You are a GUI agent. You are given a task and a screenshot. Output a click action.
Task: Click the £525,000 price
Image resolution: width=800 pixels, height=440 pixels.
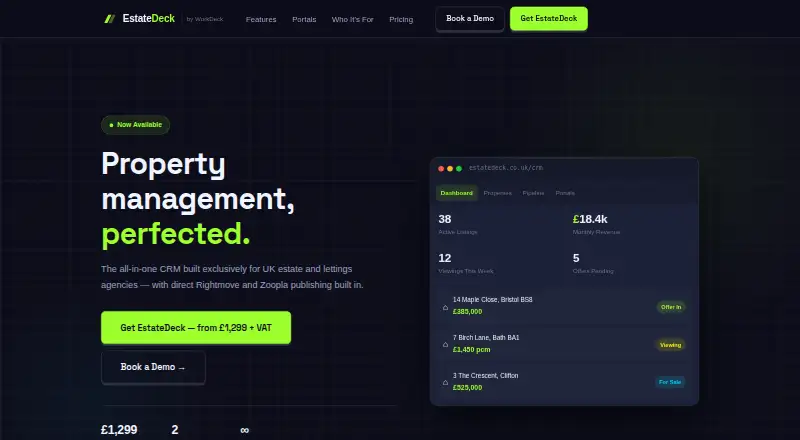467,387
